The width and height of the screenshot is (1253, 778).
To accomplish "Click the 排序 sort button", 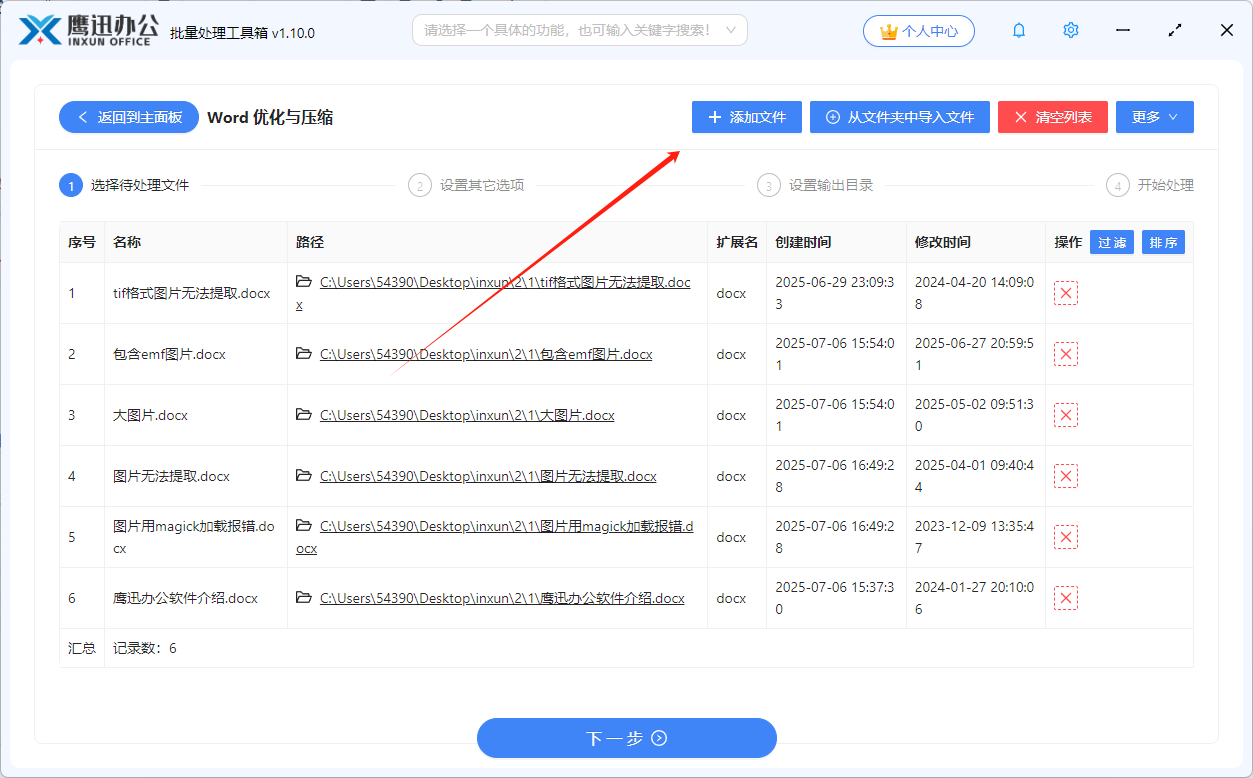I will [1164, 242].
